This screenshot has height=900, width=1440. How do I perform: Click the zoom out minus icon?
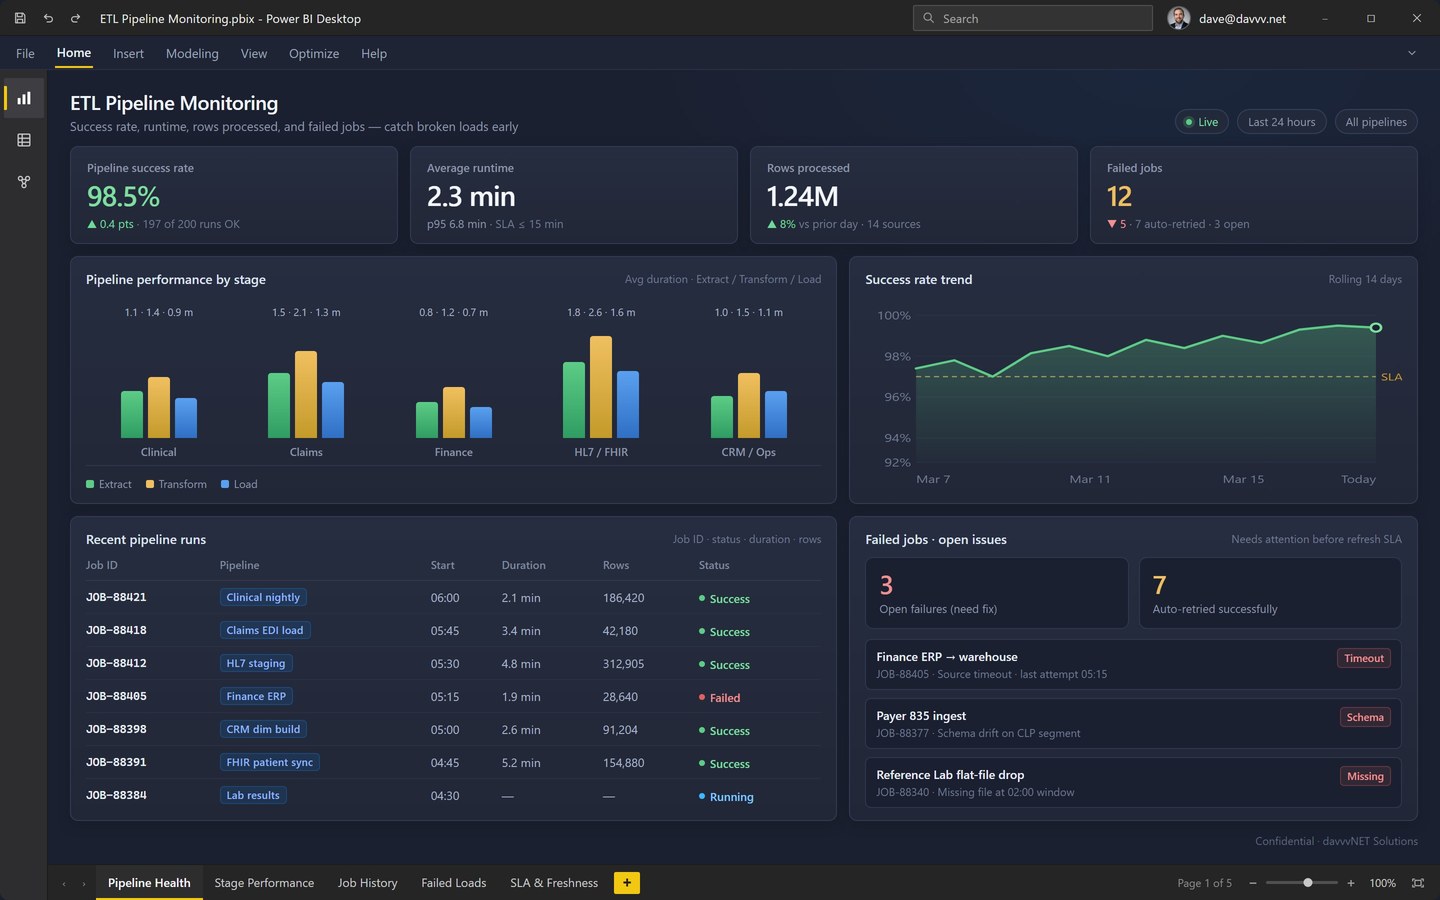click(1252, 883)
